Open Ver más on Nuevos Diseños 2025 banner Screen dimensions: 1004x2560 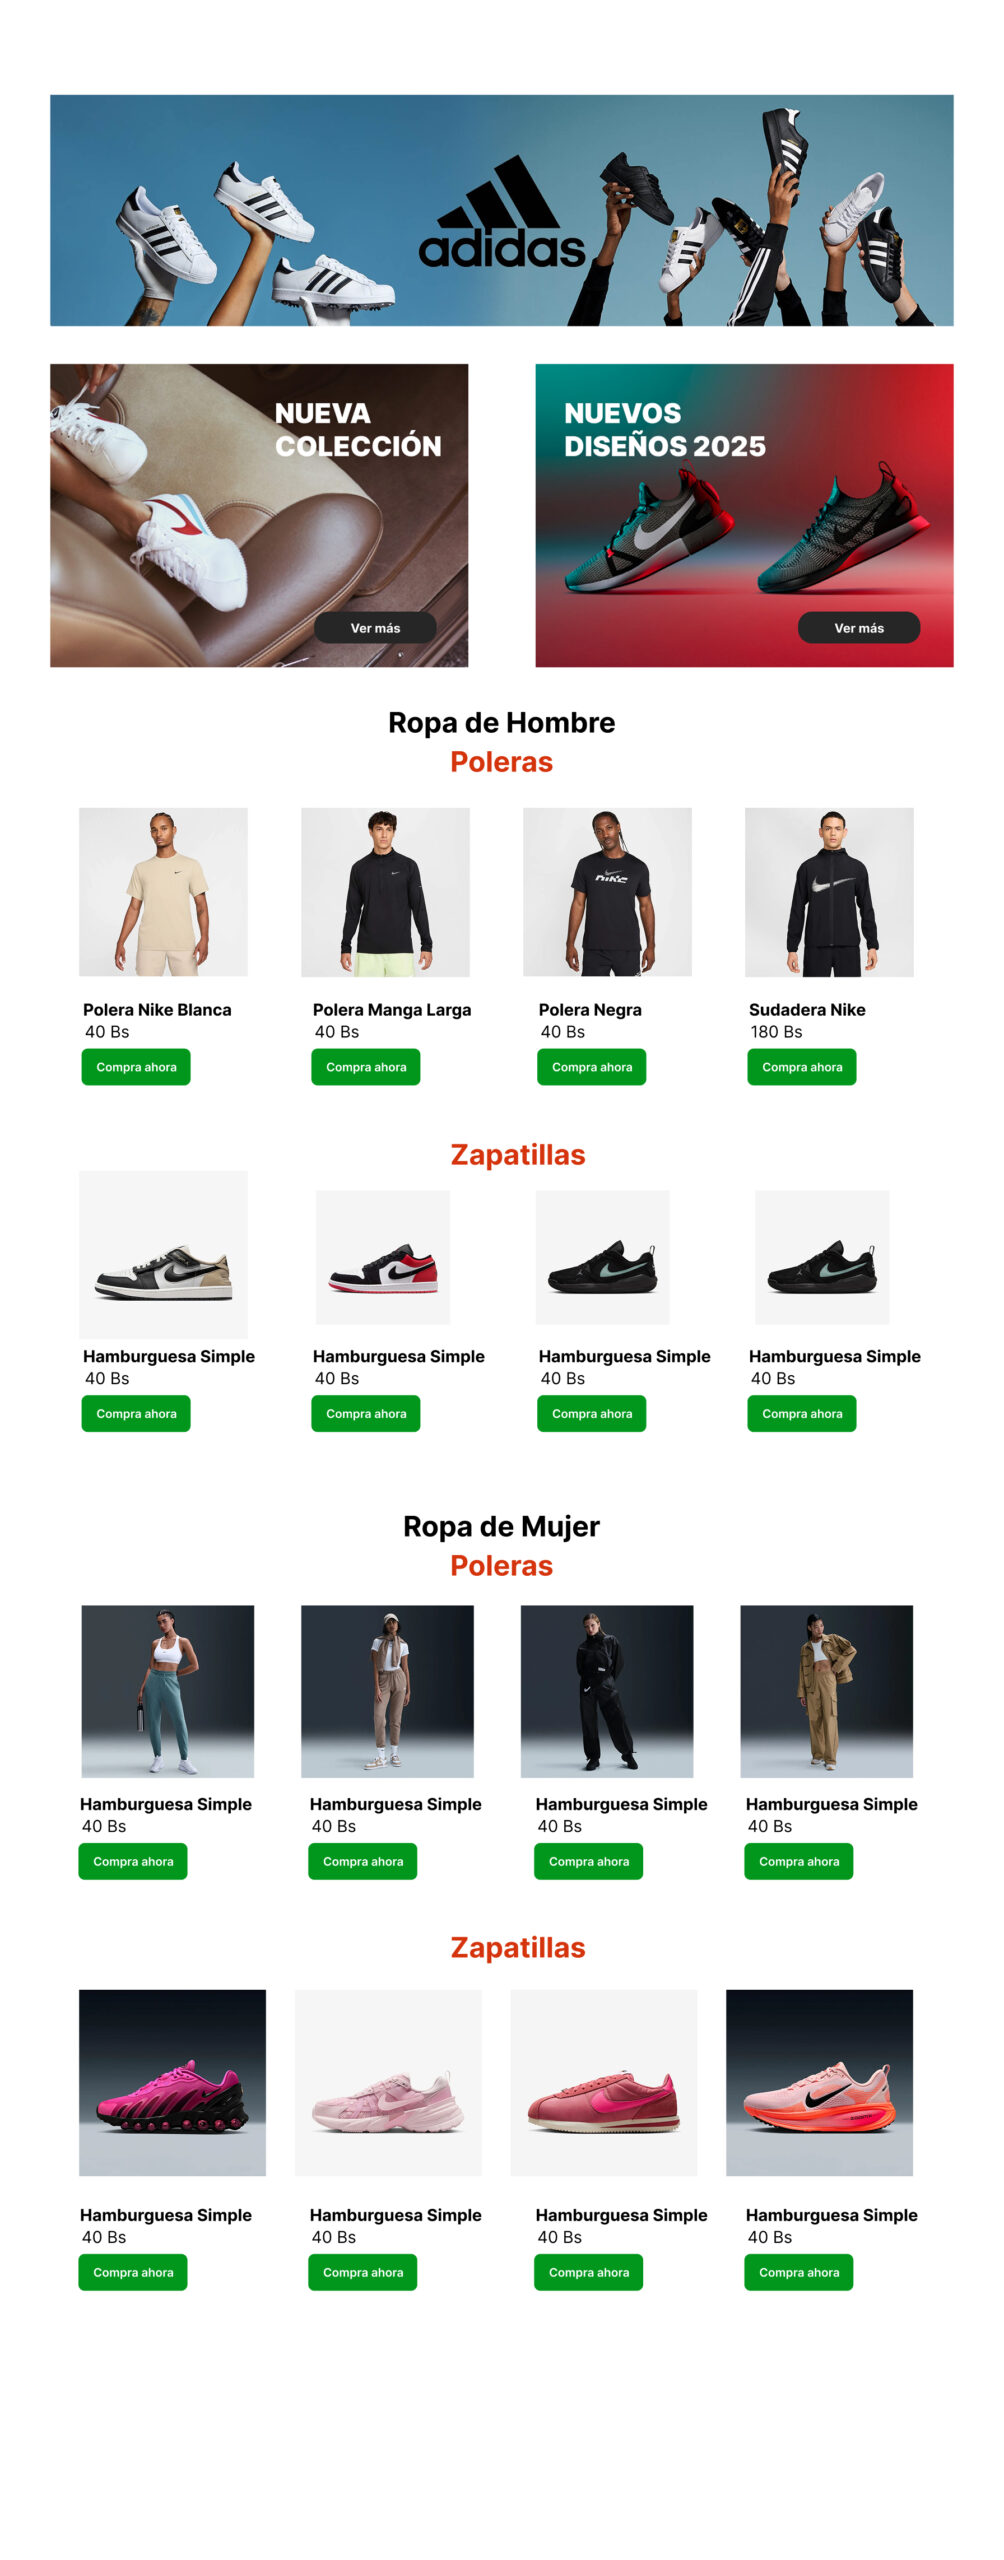tap(858, 627)
